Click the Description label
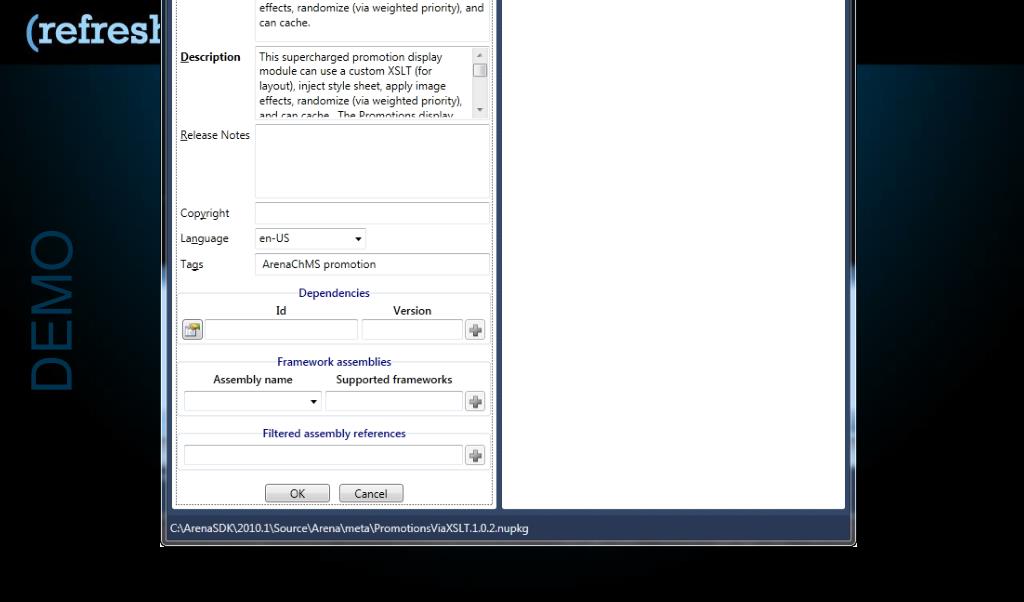The width and height of the screenshot is (1024, 602). 210,57
